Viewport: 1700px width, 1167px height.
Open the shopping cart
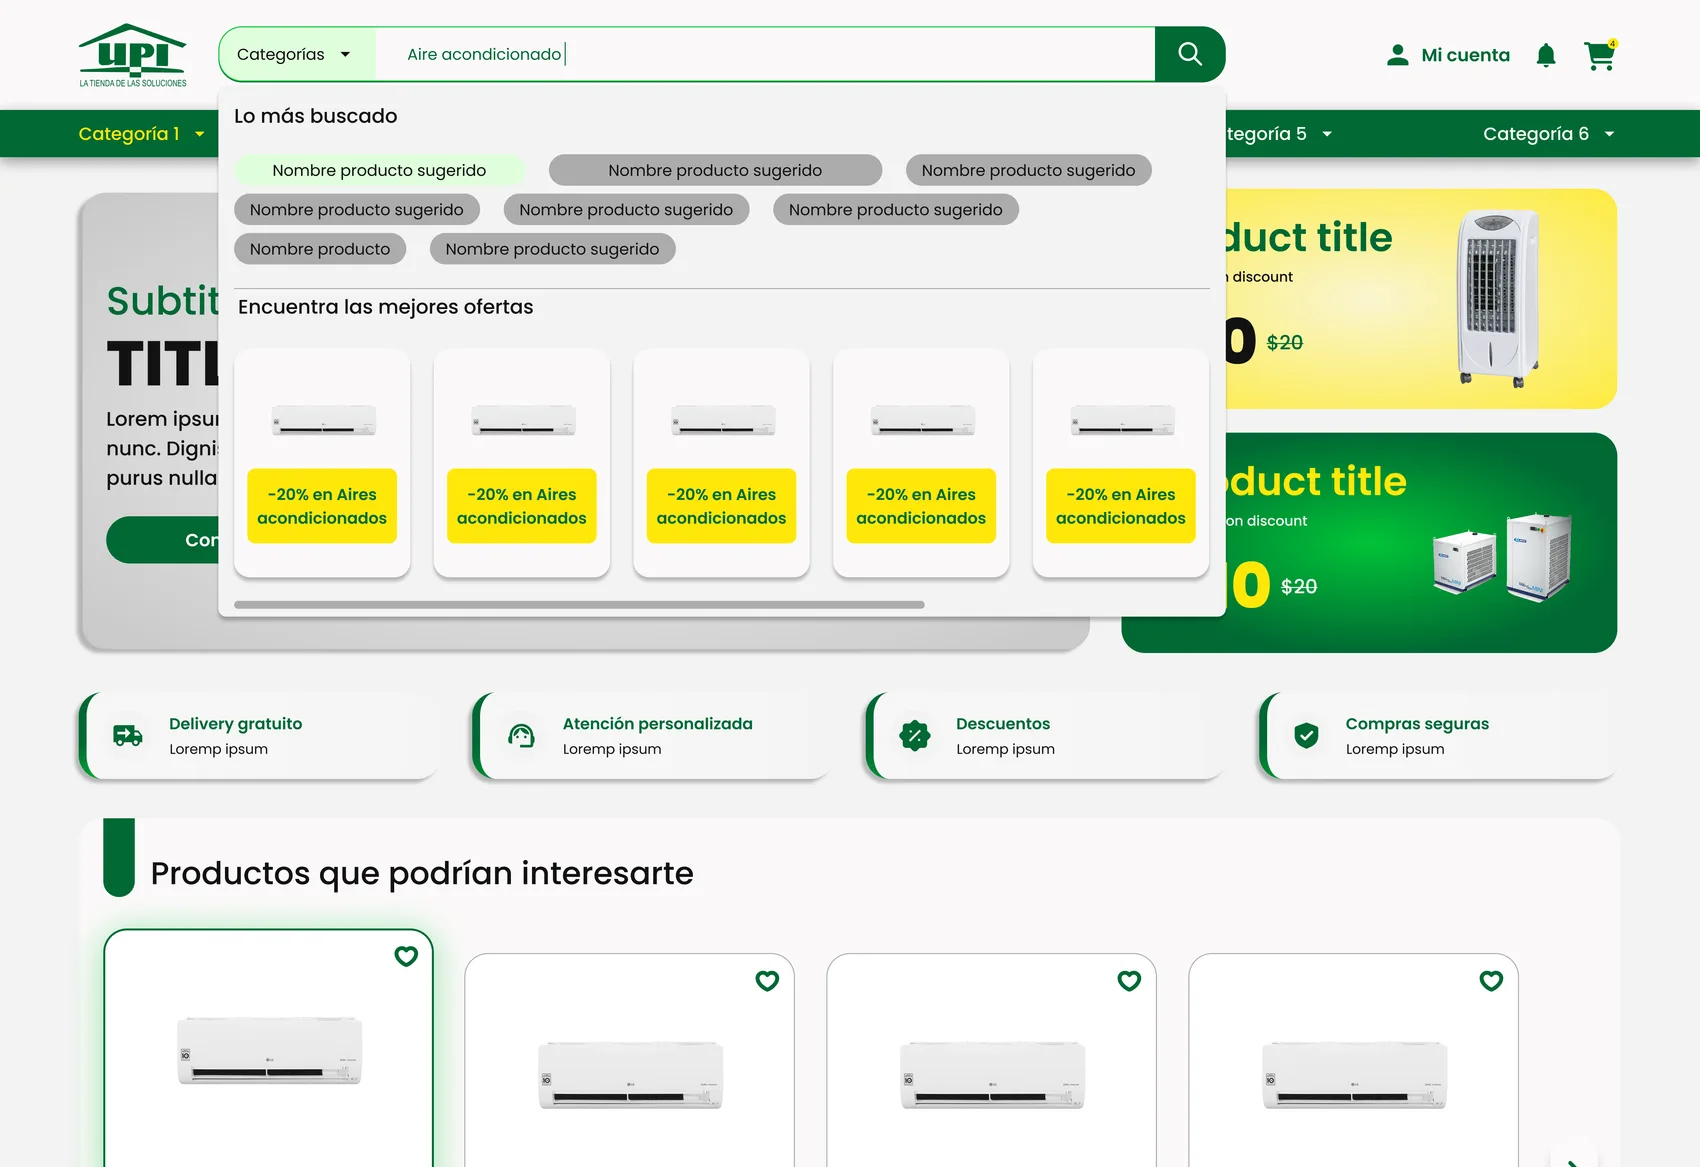(1600, 55)
